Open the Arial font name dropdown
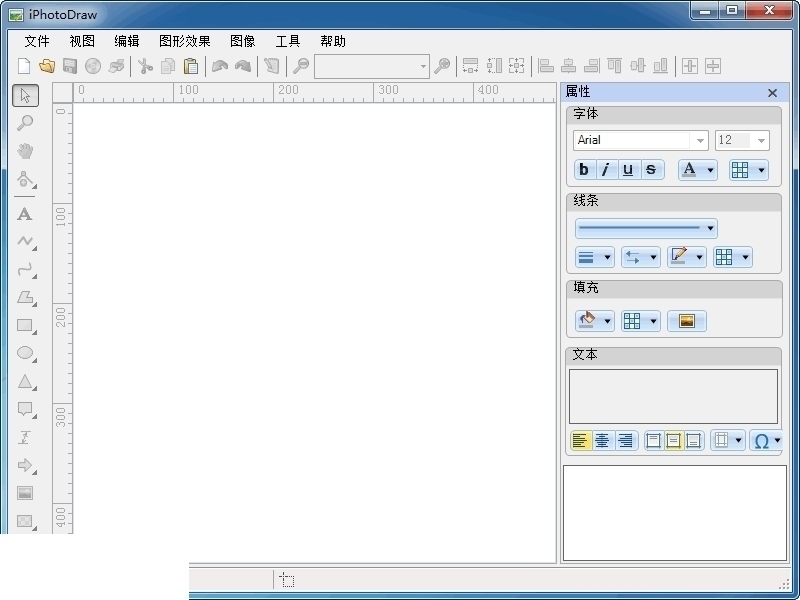Screen dimensions: 800x600 699,141
